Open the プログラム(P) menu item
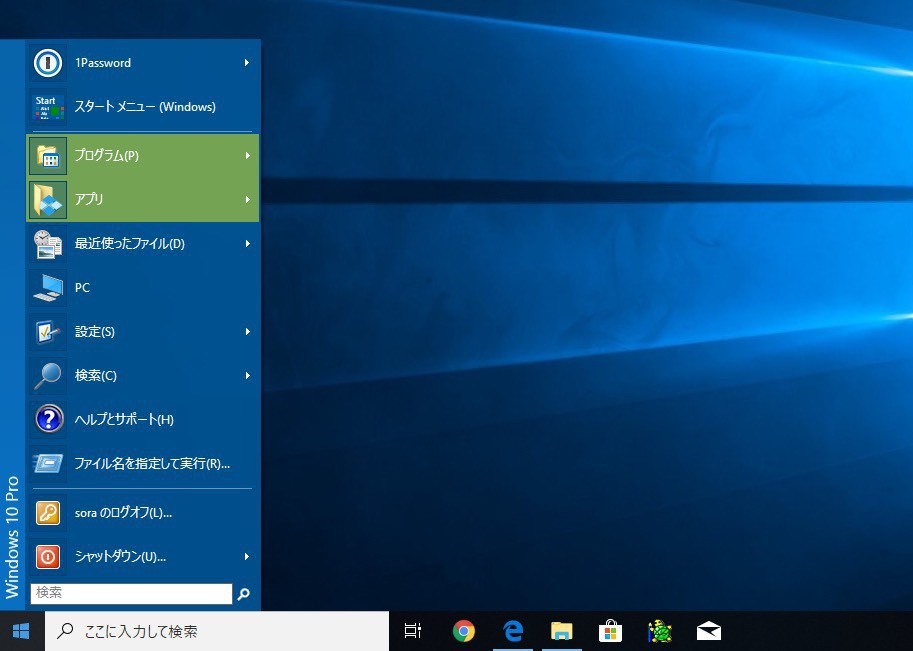Screen dimensions: 913x651 142,155
